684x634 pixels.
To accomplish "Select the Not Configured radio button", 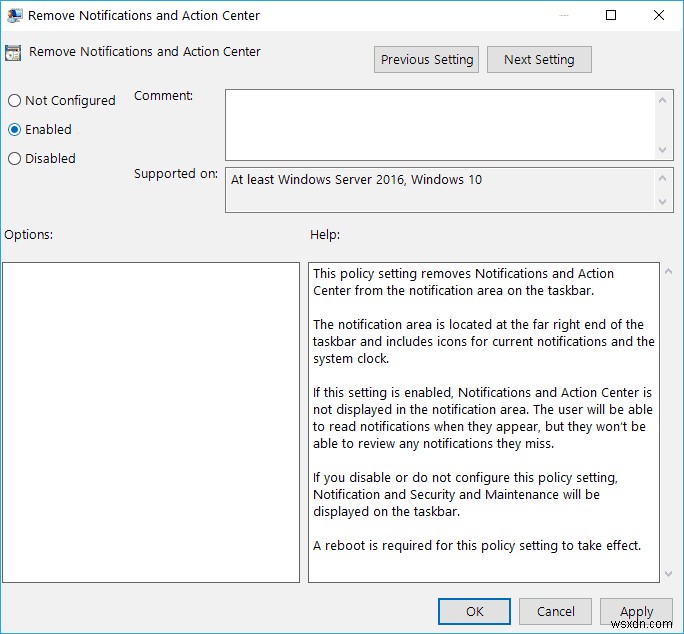I will (x=15, y=101).
